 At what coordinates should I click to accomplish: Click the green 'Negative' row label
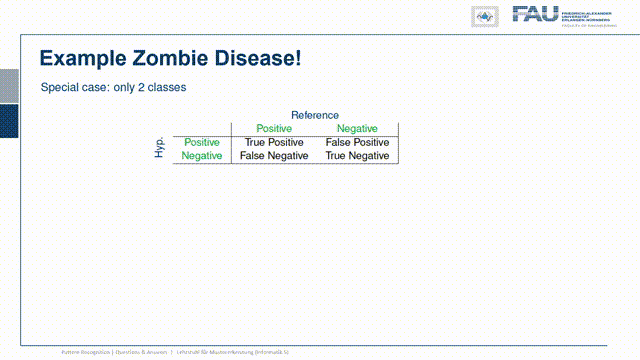click(x=202, y=156)
